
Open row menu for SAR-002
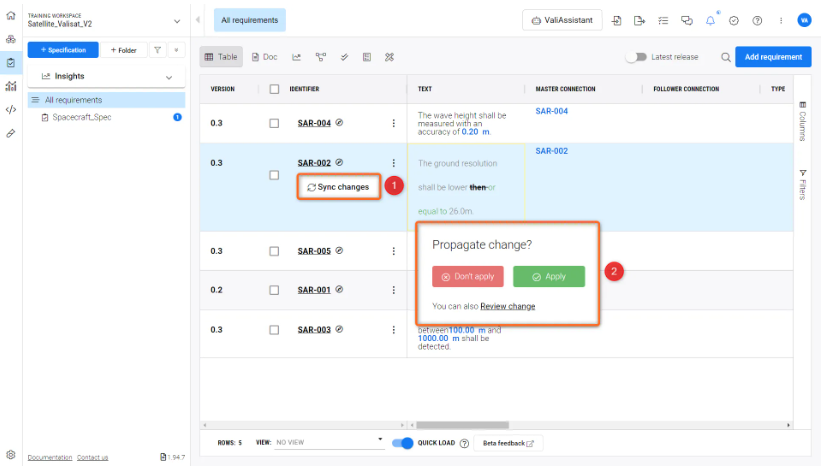point(394,163)
